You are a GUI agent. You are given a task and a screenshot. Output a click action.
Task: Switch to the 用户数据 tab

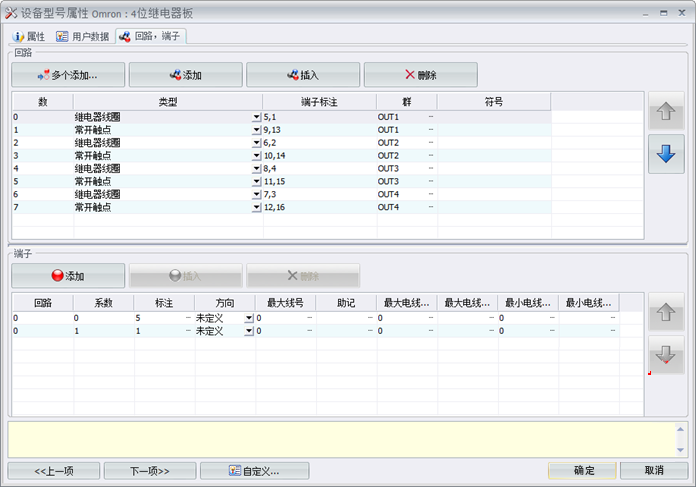coord(82,36)
